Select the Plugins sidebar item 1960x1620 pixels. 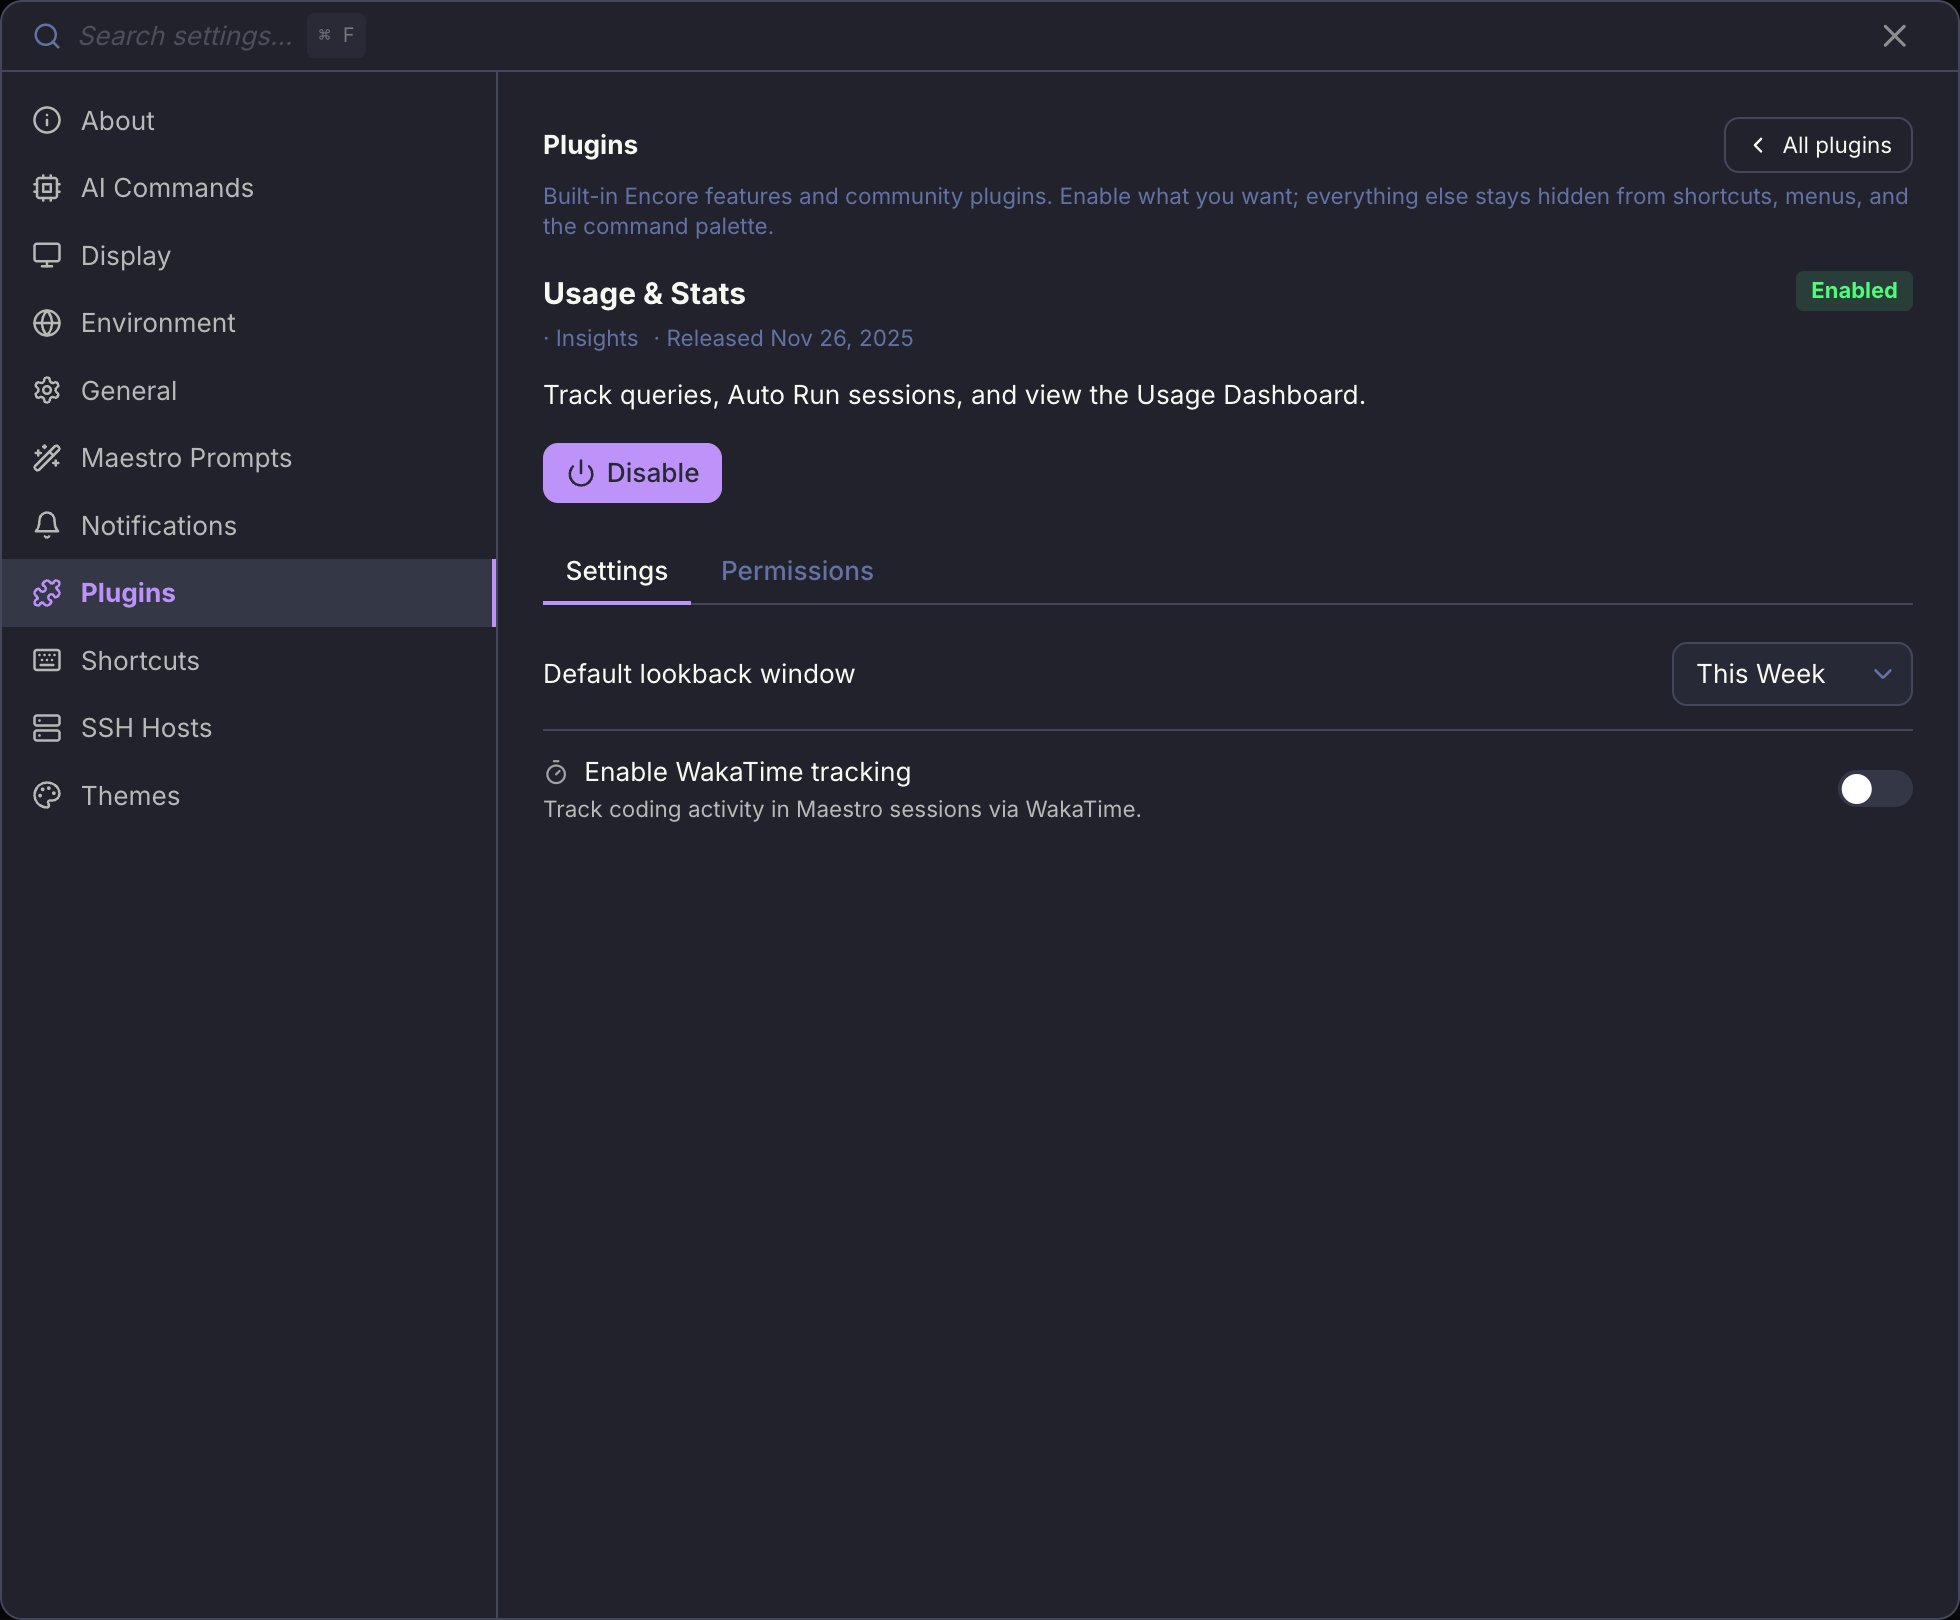pos(249,593)
